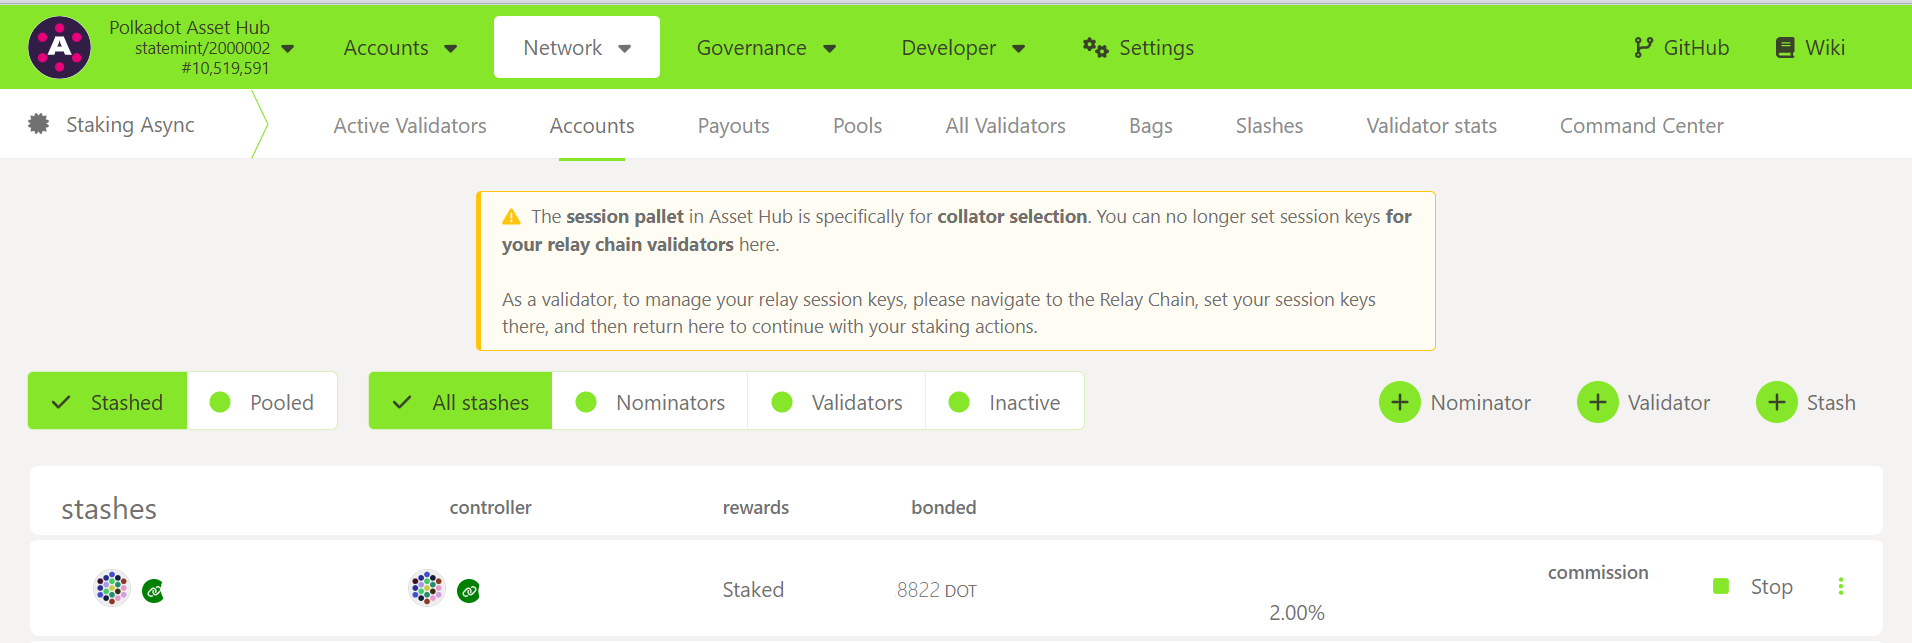The image size is (1912, 643).
Task: Click Stop on the staking account
Action: (1770, 586)
